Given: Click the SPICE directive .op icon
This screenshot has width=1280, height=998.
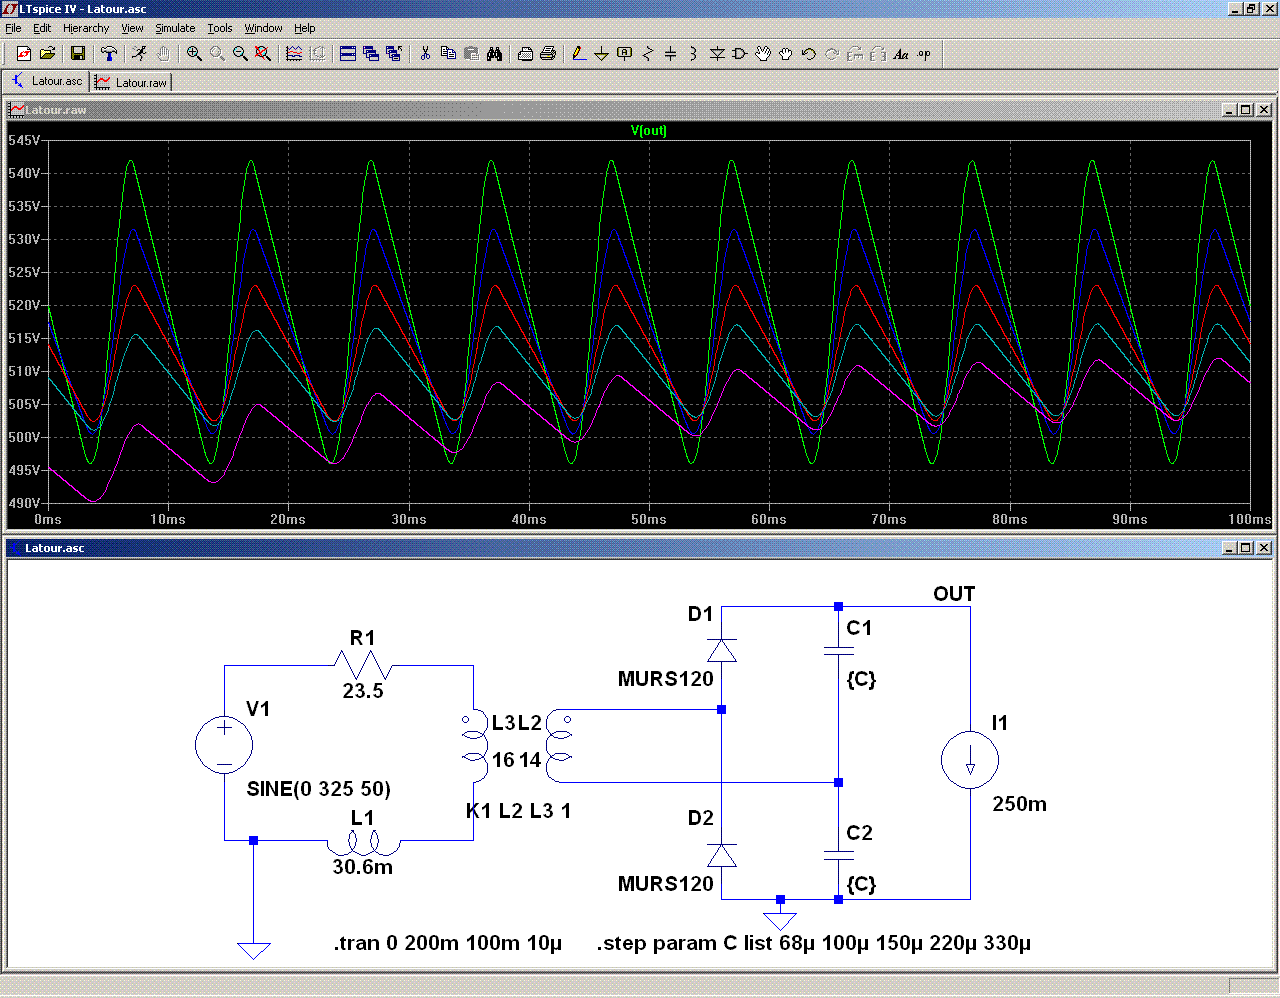Looking at the screenshot, I should (924, 54).
